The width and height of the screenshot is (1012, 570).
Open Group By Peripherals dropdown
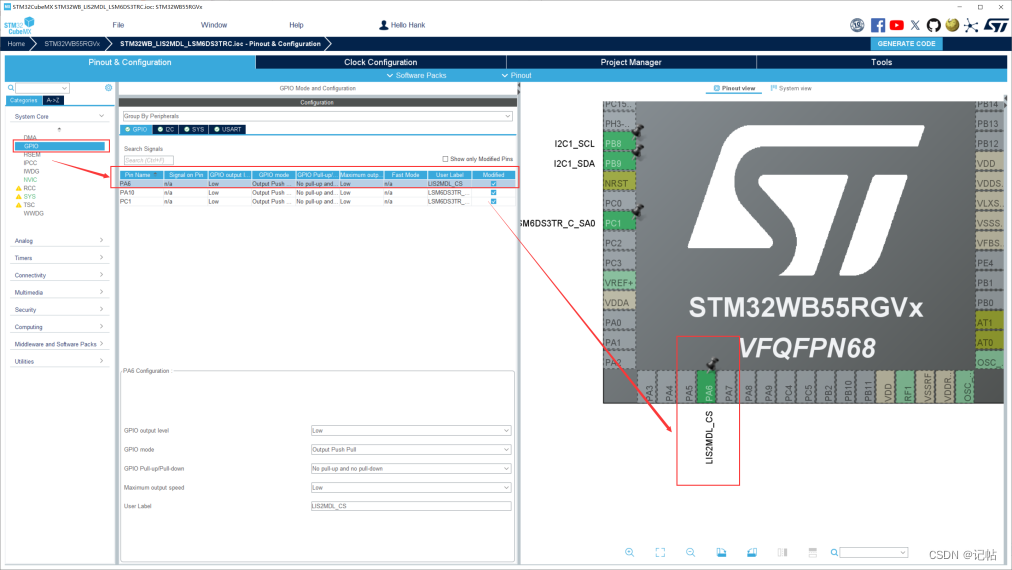(x=318, y=116)
